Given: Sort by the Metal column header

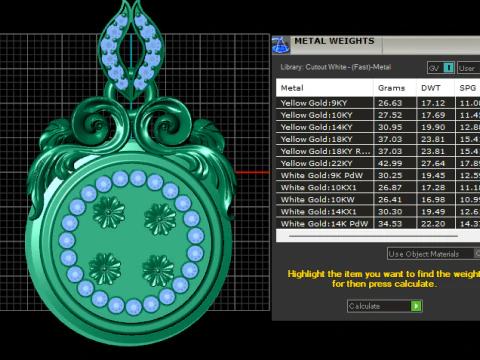Looking at the screenshot, I should point(324,88).
